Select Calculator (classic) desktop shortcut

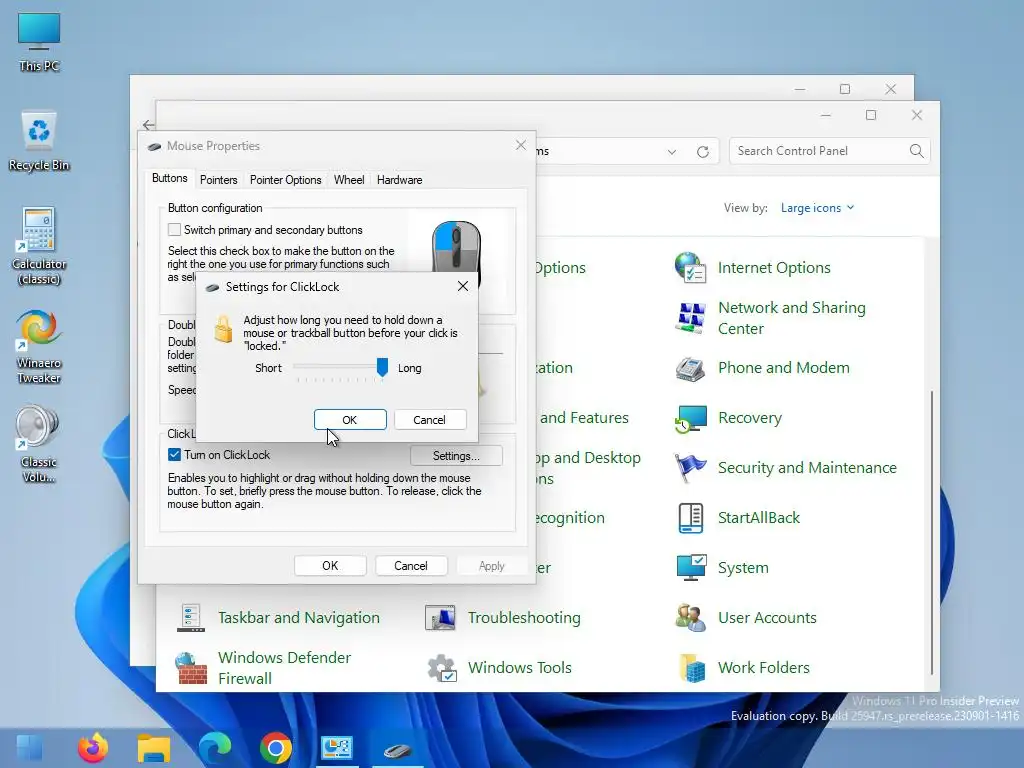pos(39,247)
